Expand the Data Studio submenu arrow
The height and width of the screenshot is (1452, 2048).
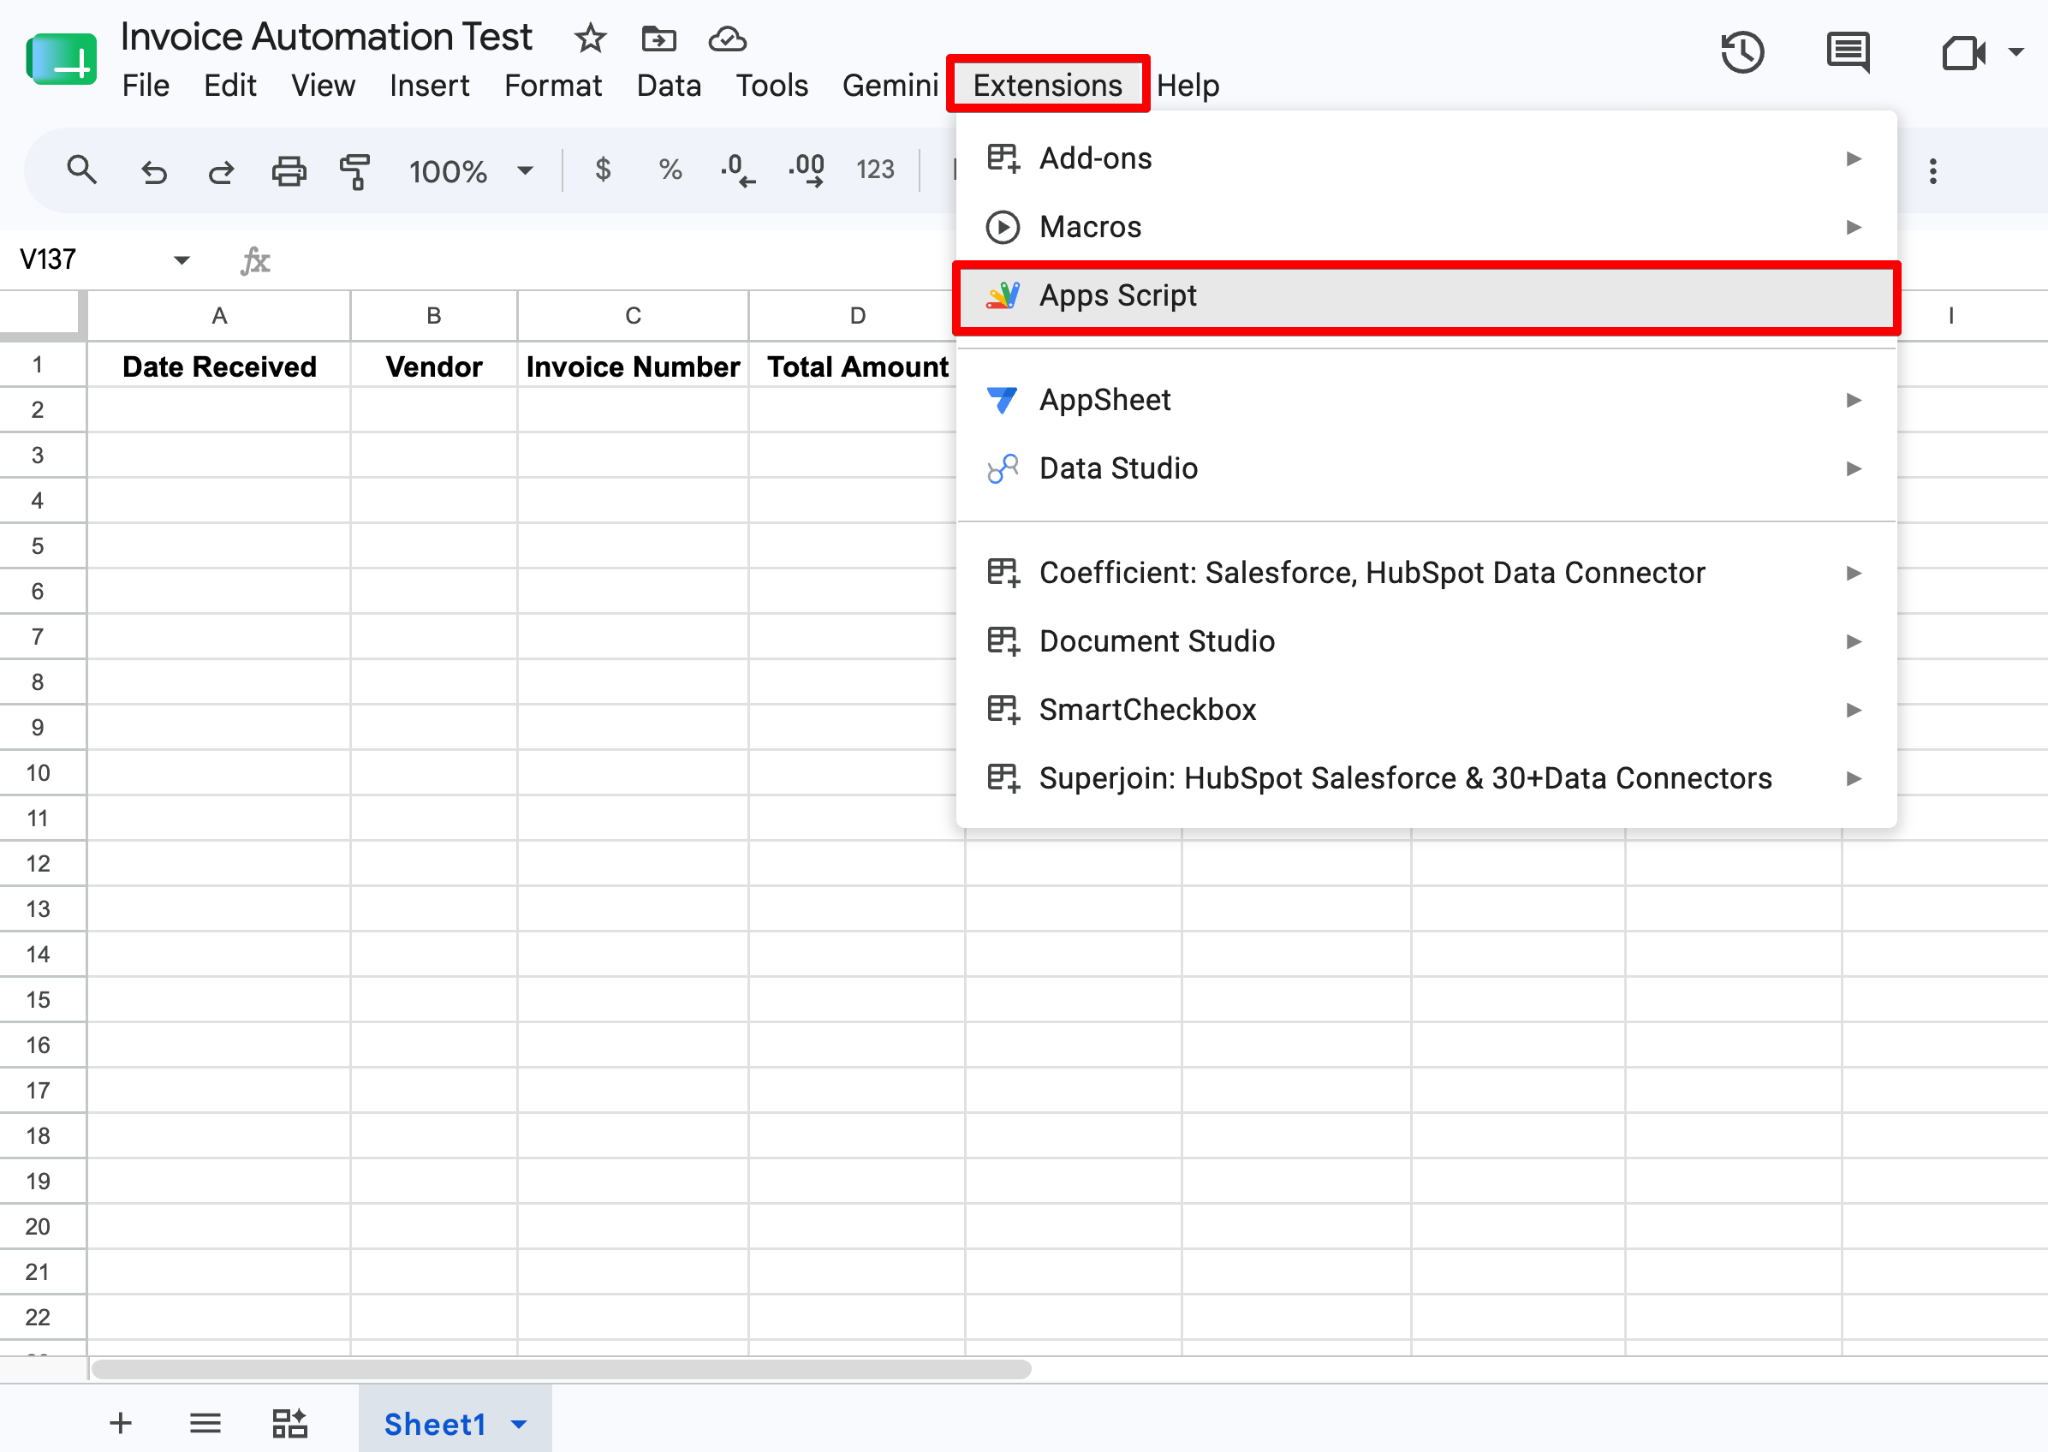pyautogui.click(x=1854, y=468)
